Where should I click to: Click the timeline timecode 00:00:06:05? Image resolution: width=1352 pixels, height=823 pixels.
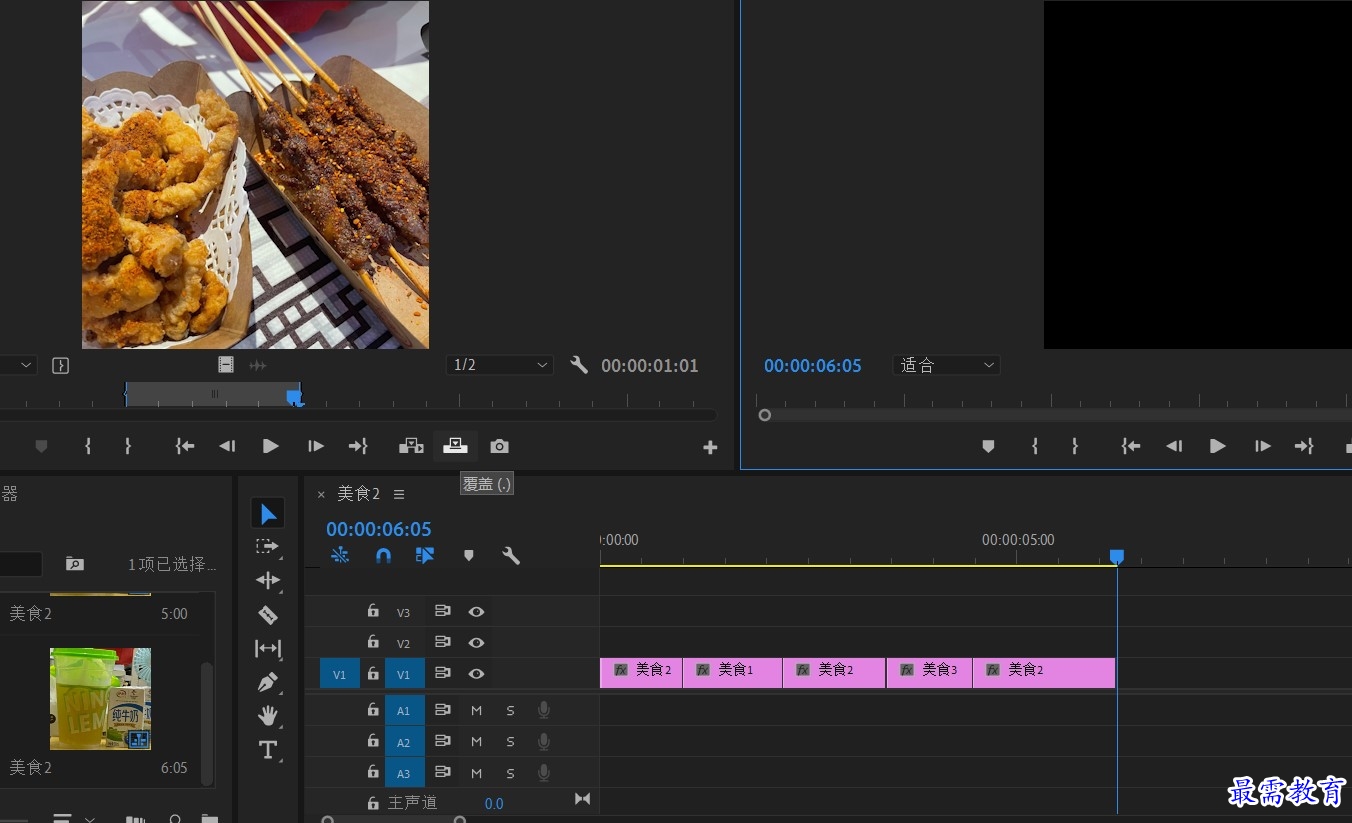[x=379, y=529]
